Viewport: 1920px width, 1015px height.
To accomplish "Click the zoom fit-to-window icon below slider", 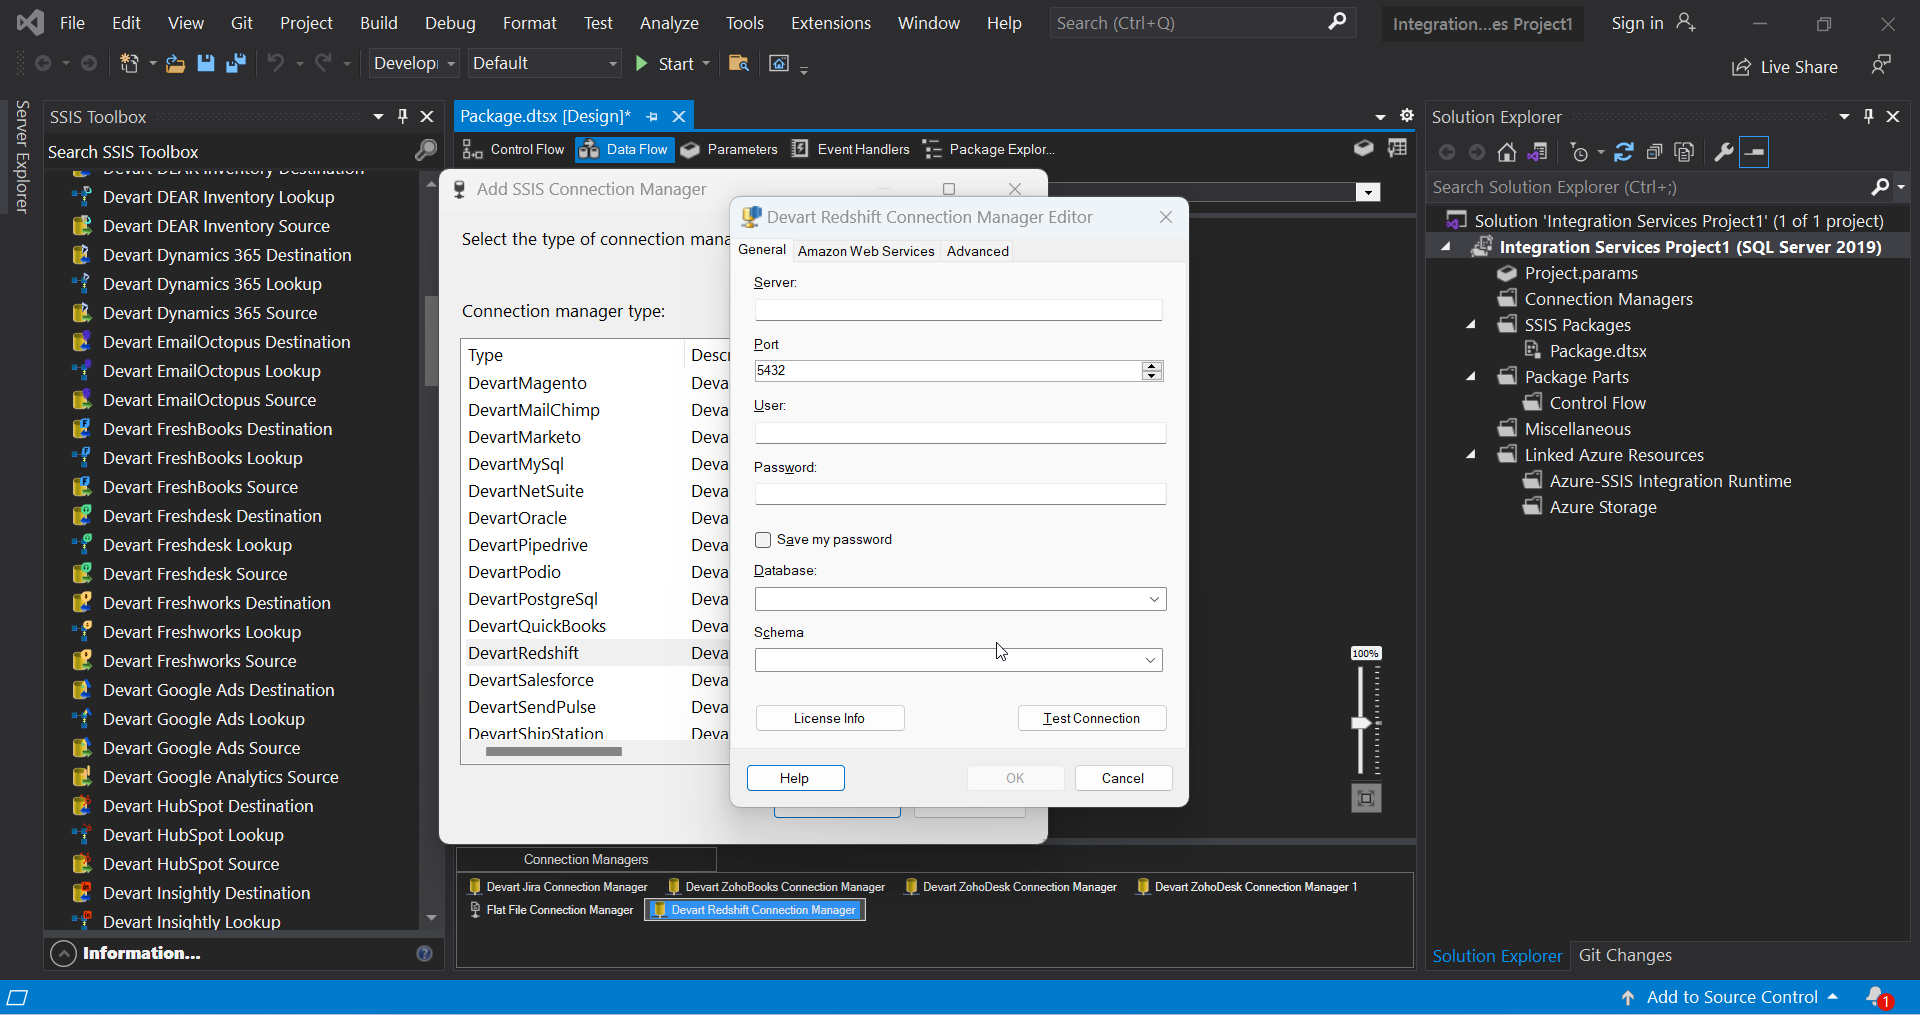I will 1366,798.
